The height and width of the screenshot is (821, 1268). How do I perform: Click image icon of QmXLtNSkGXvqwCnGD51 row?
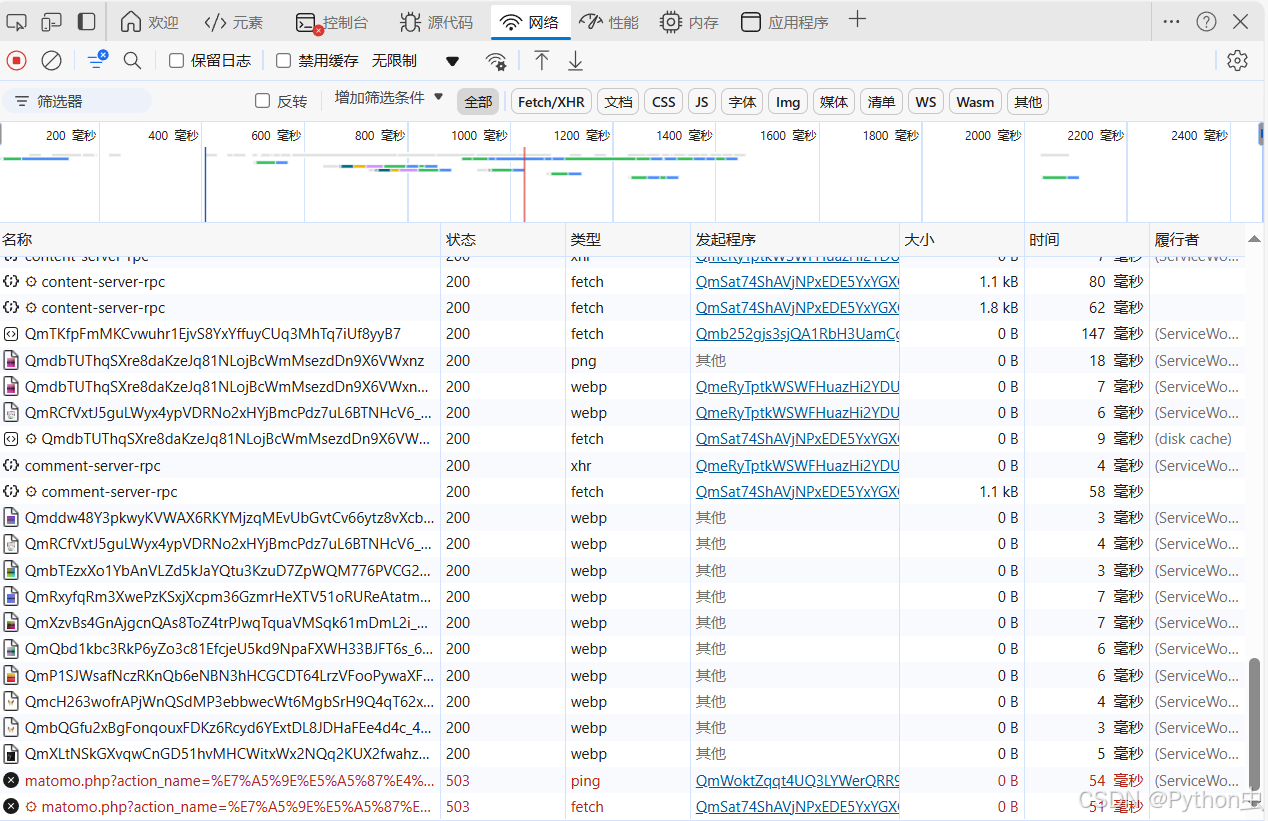11,754
